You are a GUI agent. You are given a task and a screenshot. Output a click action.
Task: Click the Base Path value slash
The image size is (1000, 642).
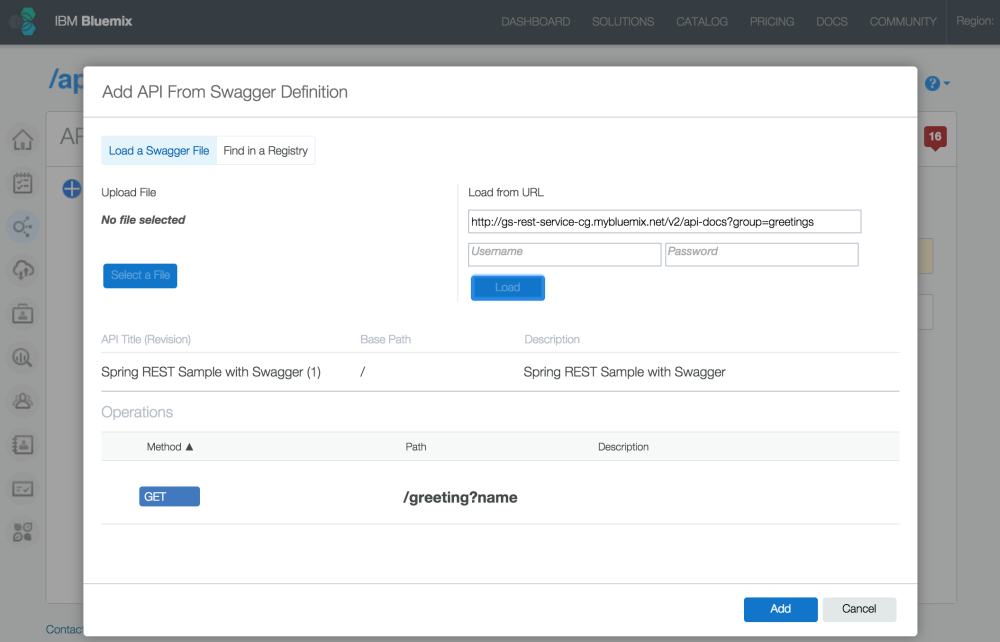coord(362,372)
